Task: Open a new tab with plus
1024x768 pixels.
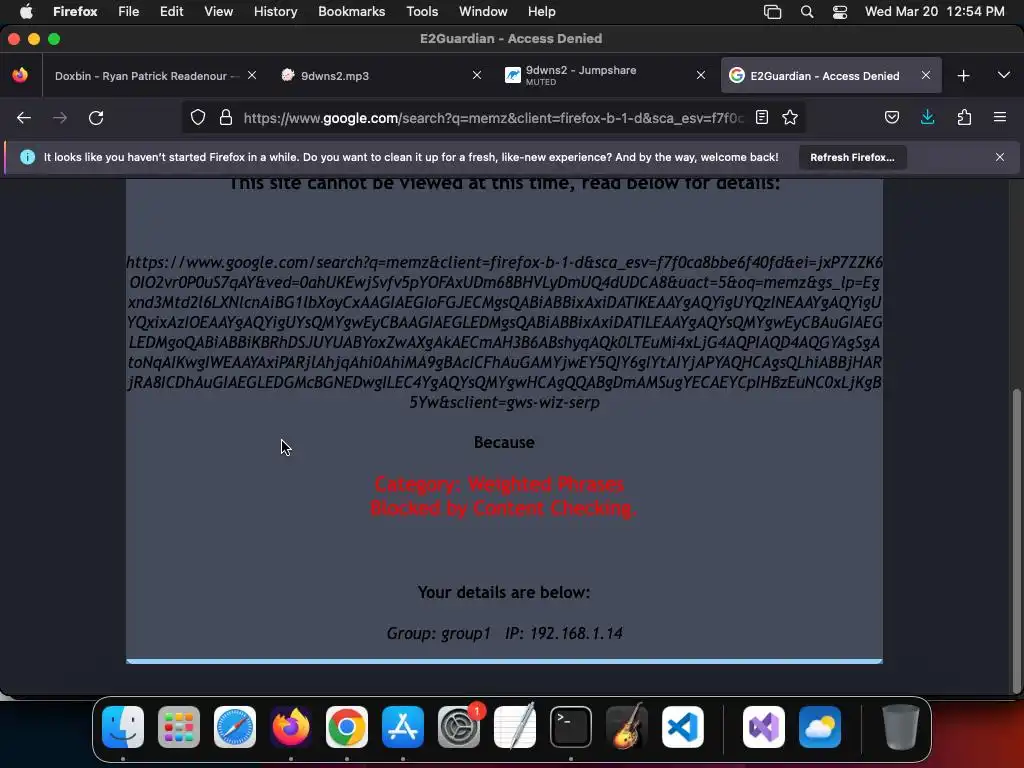Action: click(963, 76)
